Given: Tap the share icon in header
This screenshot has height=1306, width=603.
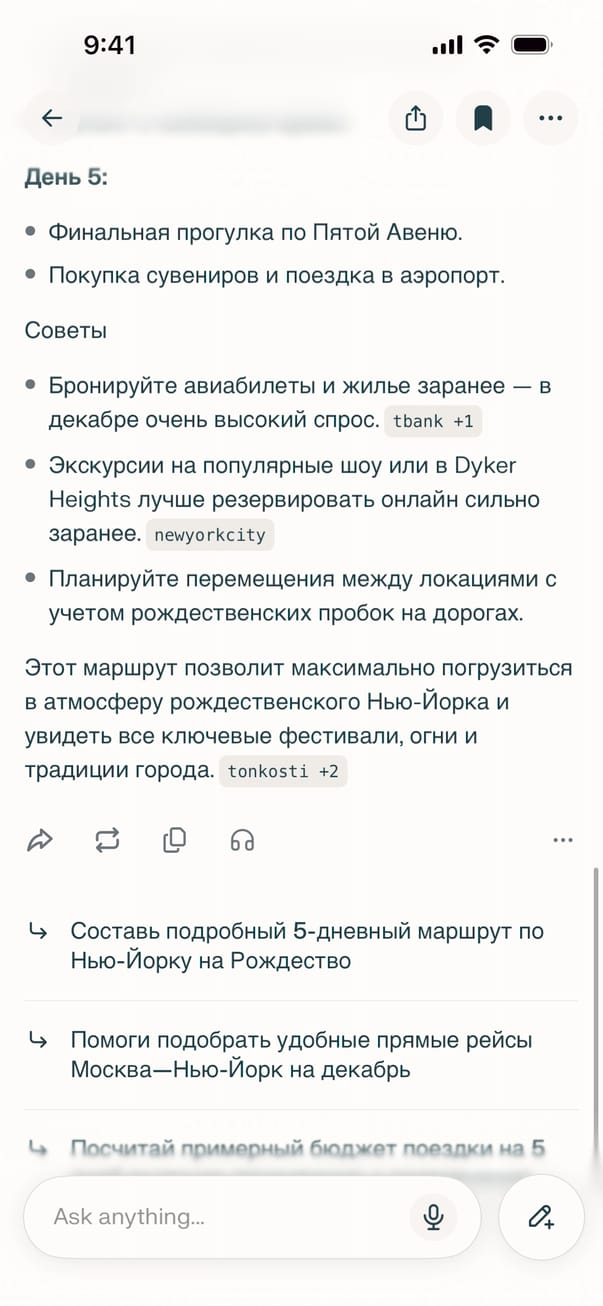Looking at the screenshot, I should [x=416, y=118].
